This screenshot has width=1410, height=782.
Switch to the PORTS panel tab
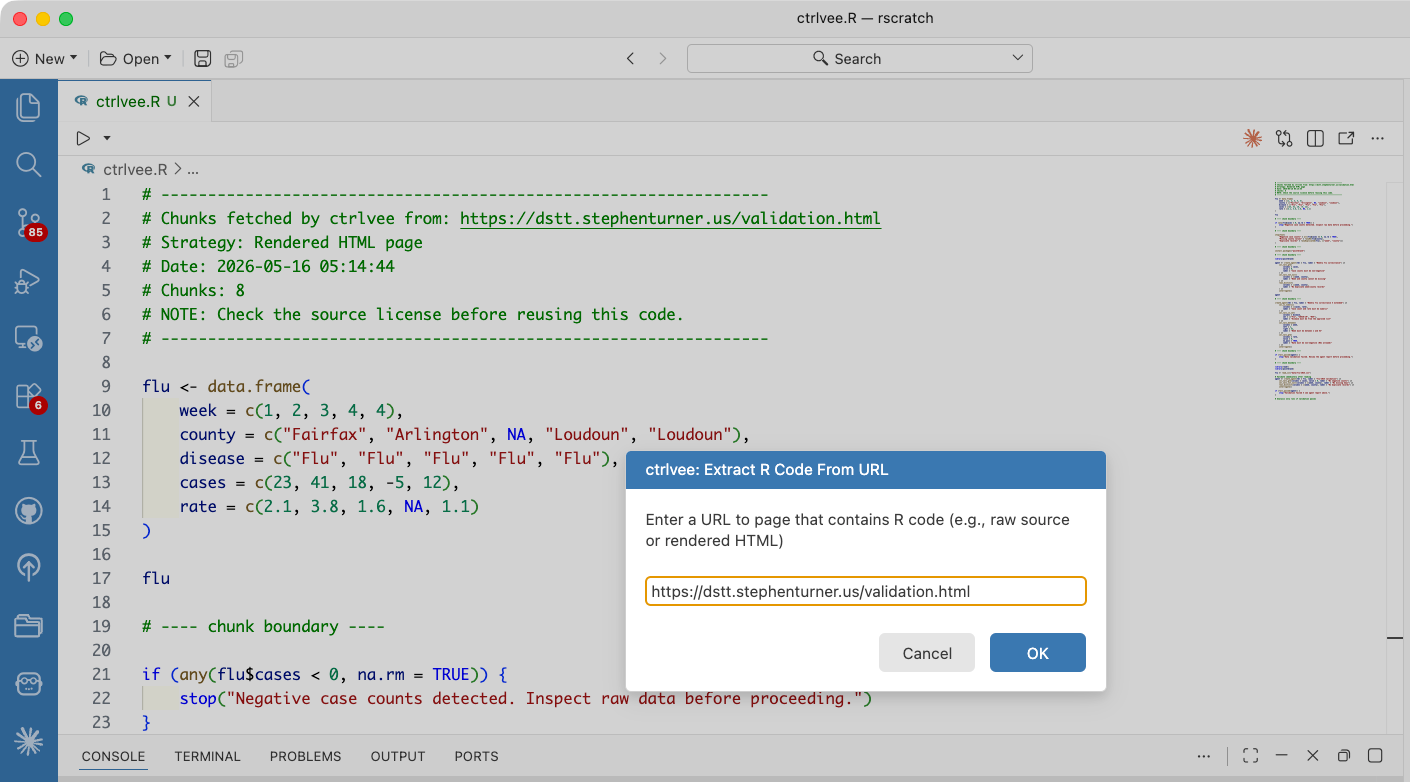[x=476, y=756]
